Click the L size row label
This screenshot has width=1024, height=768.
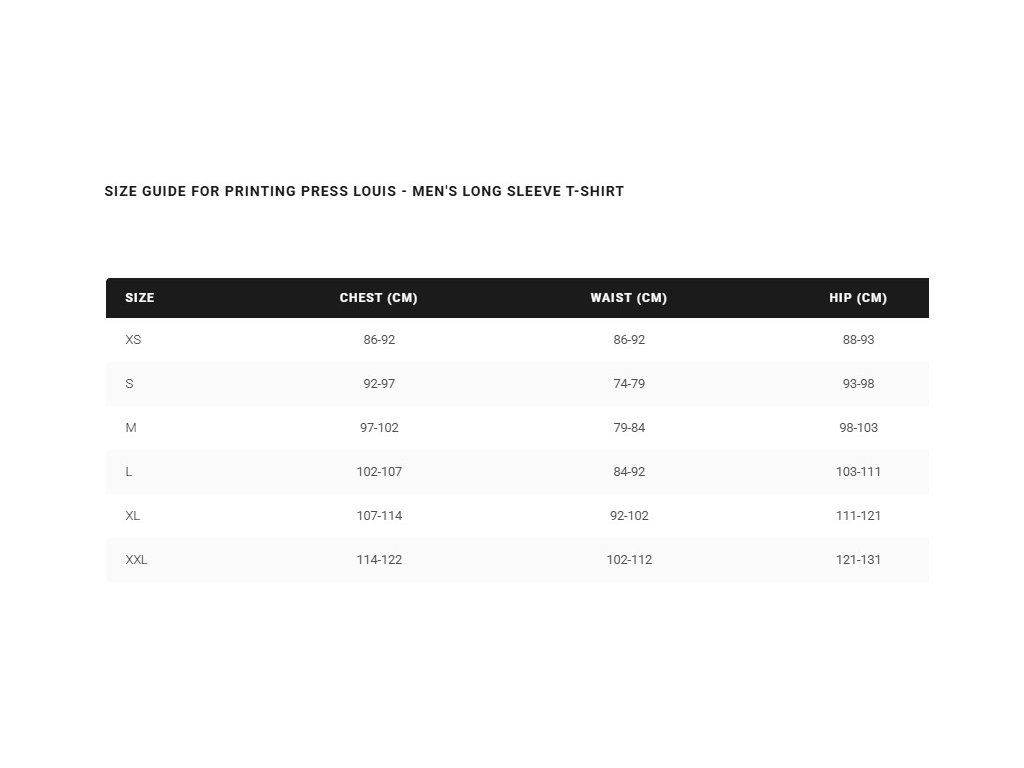click(129, 472)
